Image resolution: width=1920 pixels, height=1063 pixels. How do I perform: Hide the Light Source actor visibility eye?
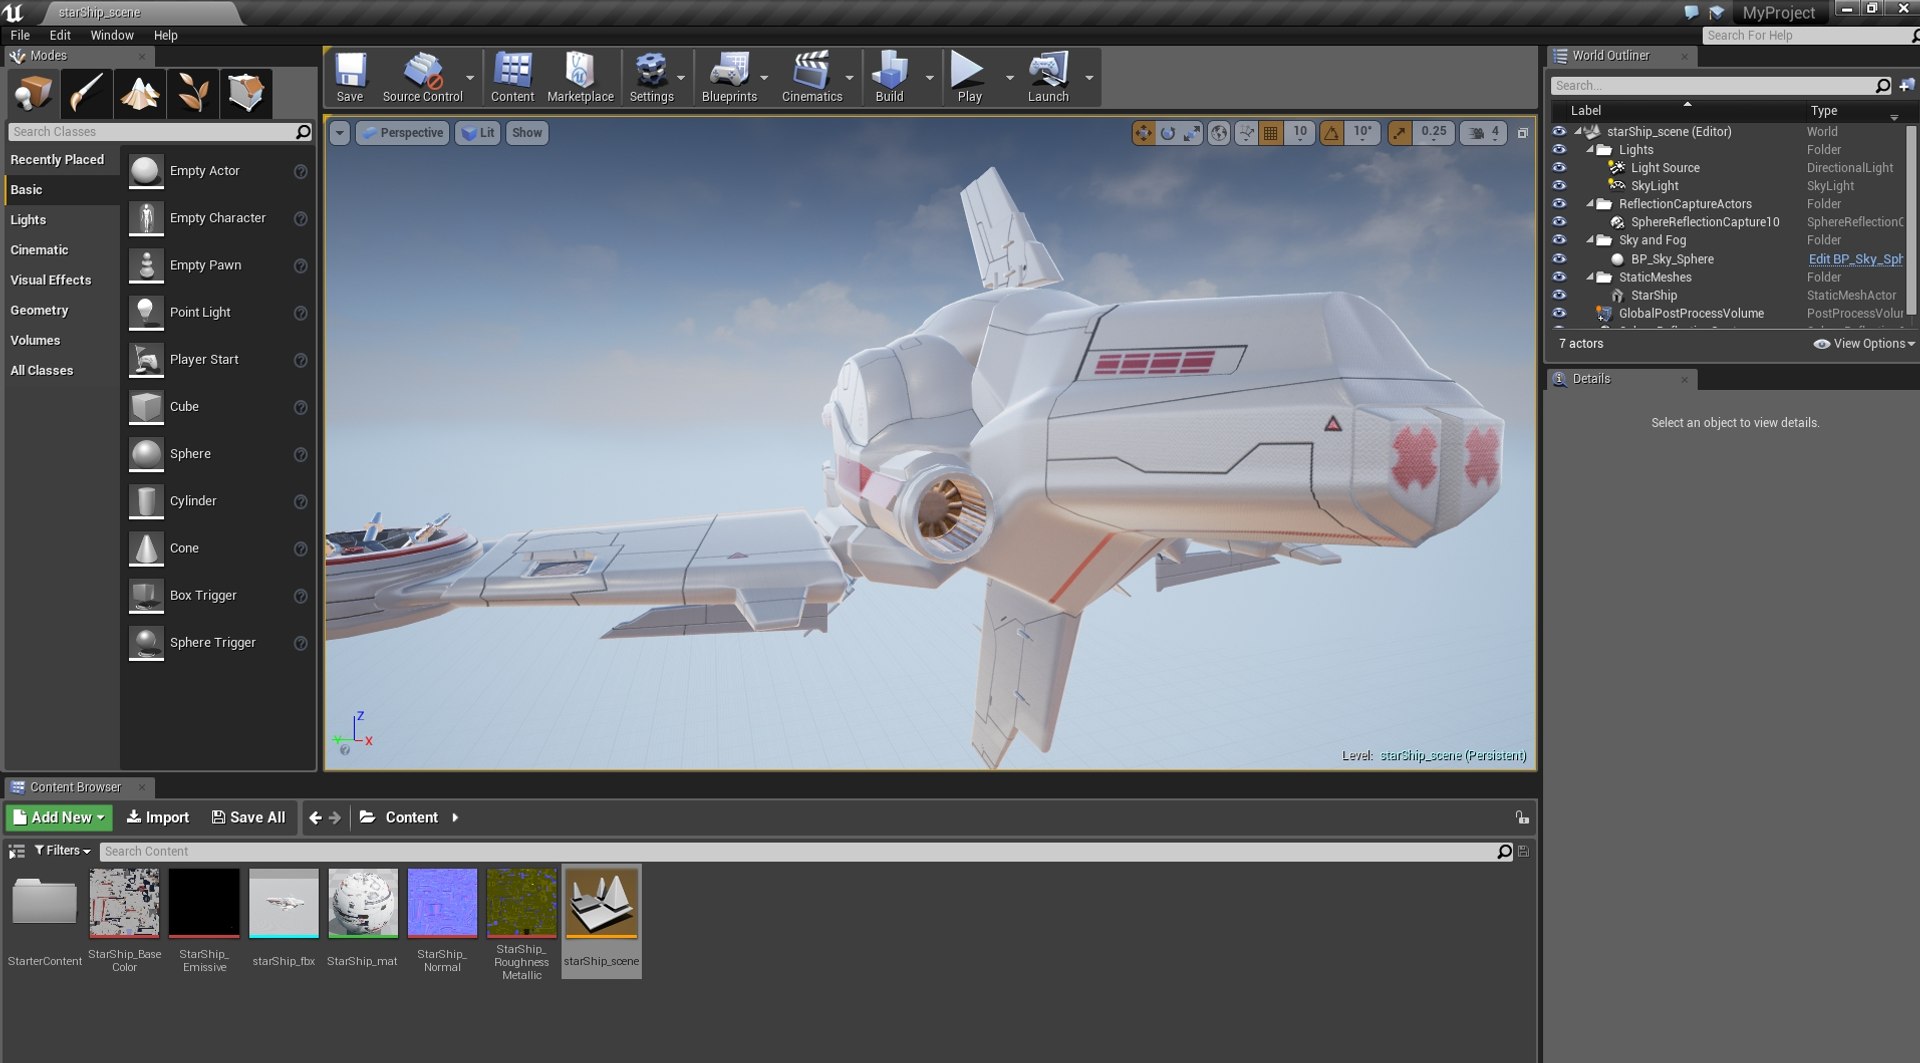click(x=1559, y=168)
